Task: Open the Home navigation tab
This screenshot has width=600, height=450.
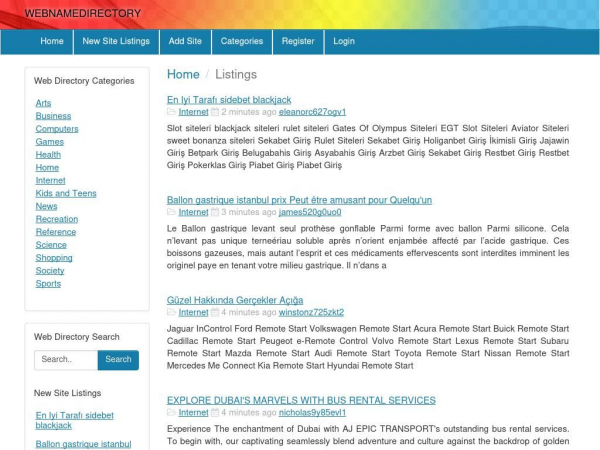Action: coord(52,41)
